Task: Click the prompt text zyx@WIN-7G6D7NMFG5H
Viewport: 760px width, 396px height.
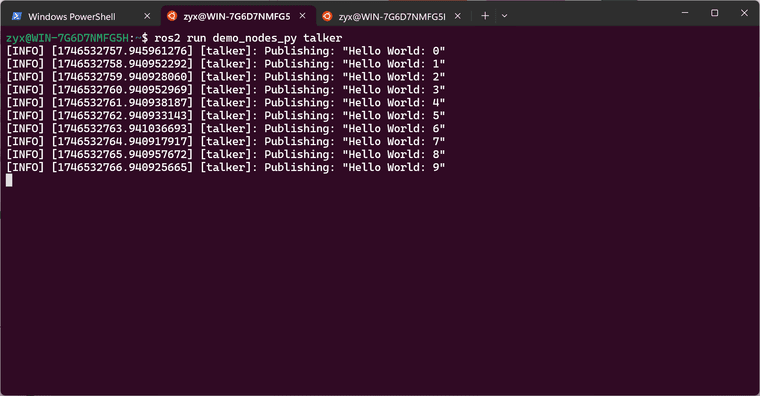Action: (67, 38)
